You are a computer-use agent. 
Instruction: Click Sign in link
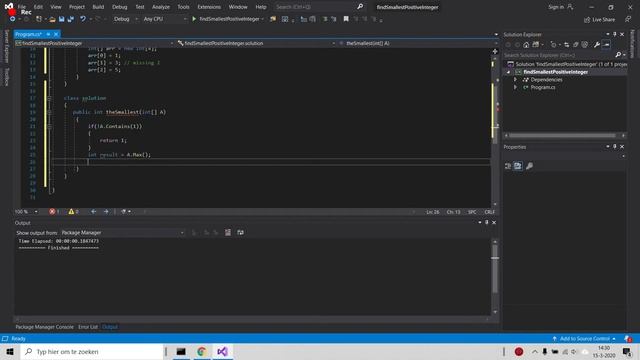[560, 7]
